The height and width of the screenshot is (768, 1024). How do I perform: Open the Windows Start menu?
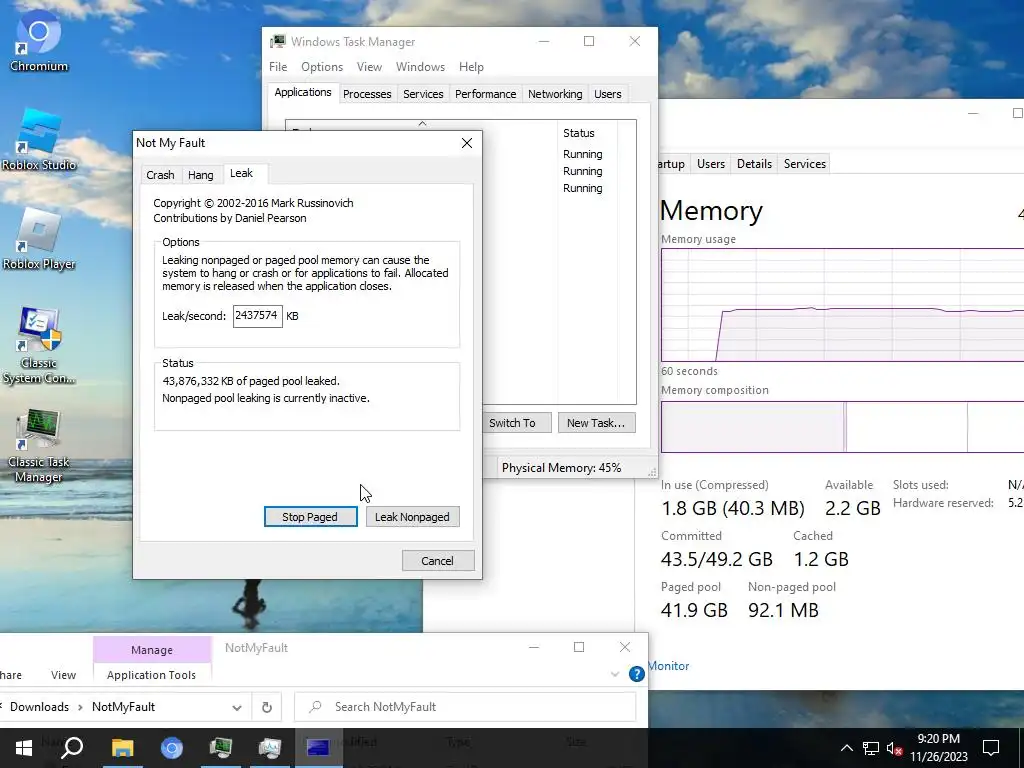click(x=24, y=748)
